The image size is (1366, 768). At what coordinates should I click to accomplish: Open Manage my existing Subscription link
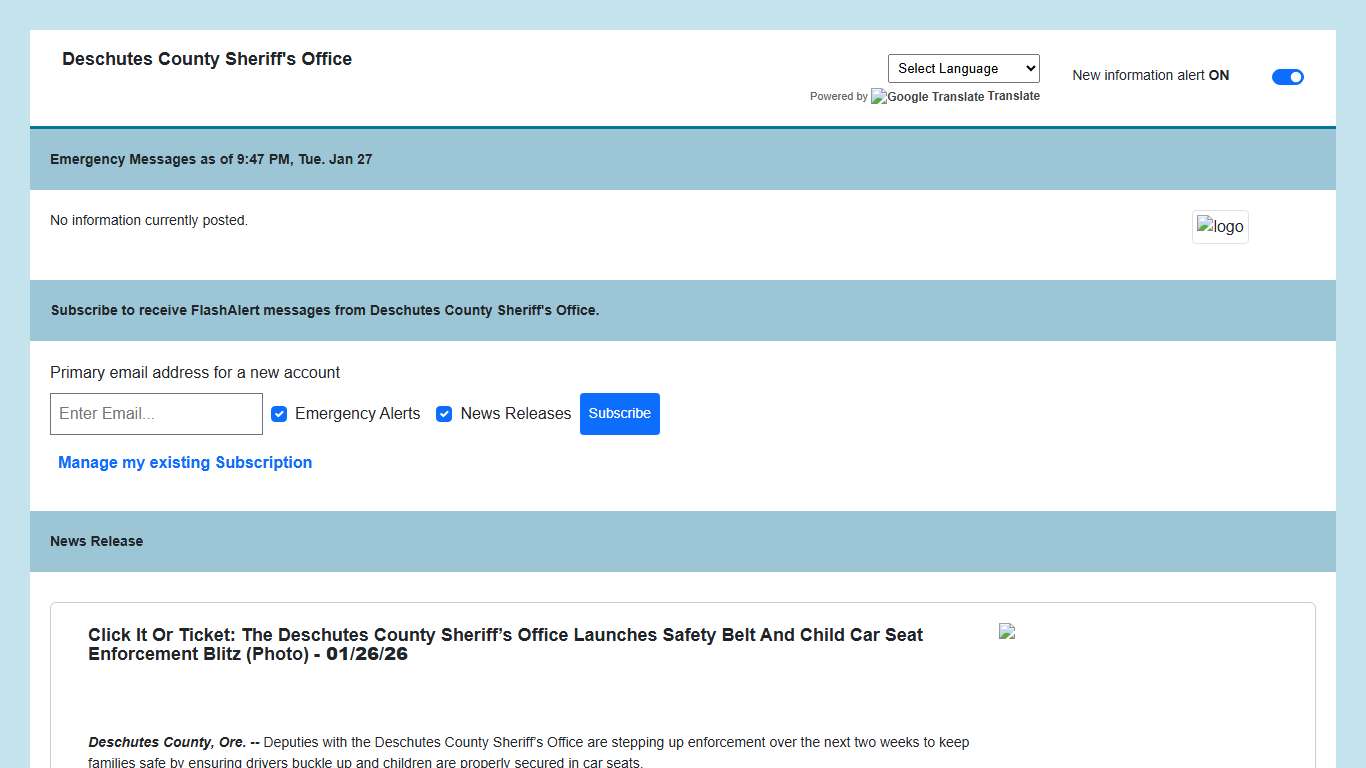coord(185,462)
